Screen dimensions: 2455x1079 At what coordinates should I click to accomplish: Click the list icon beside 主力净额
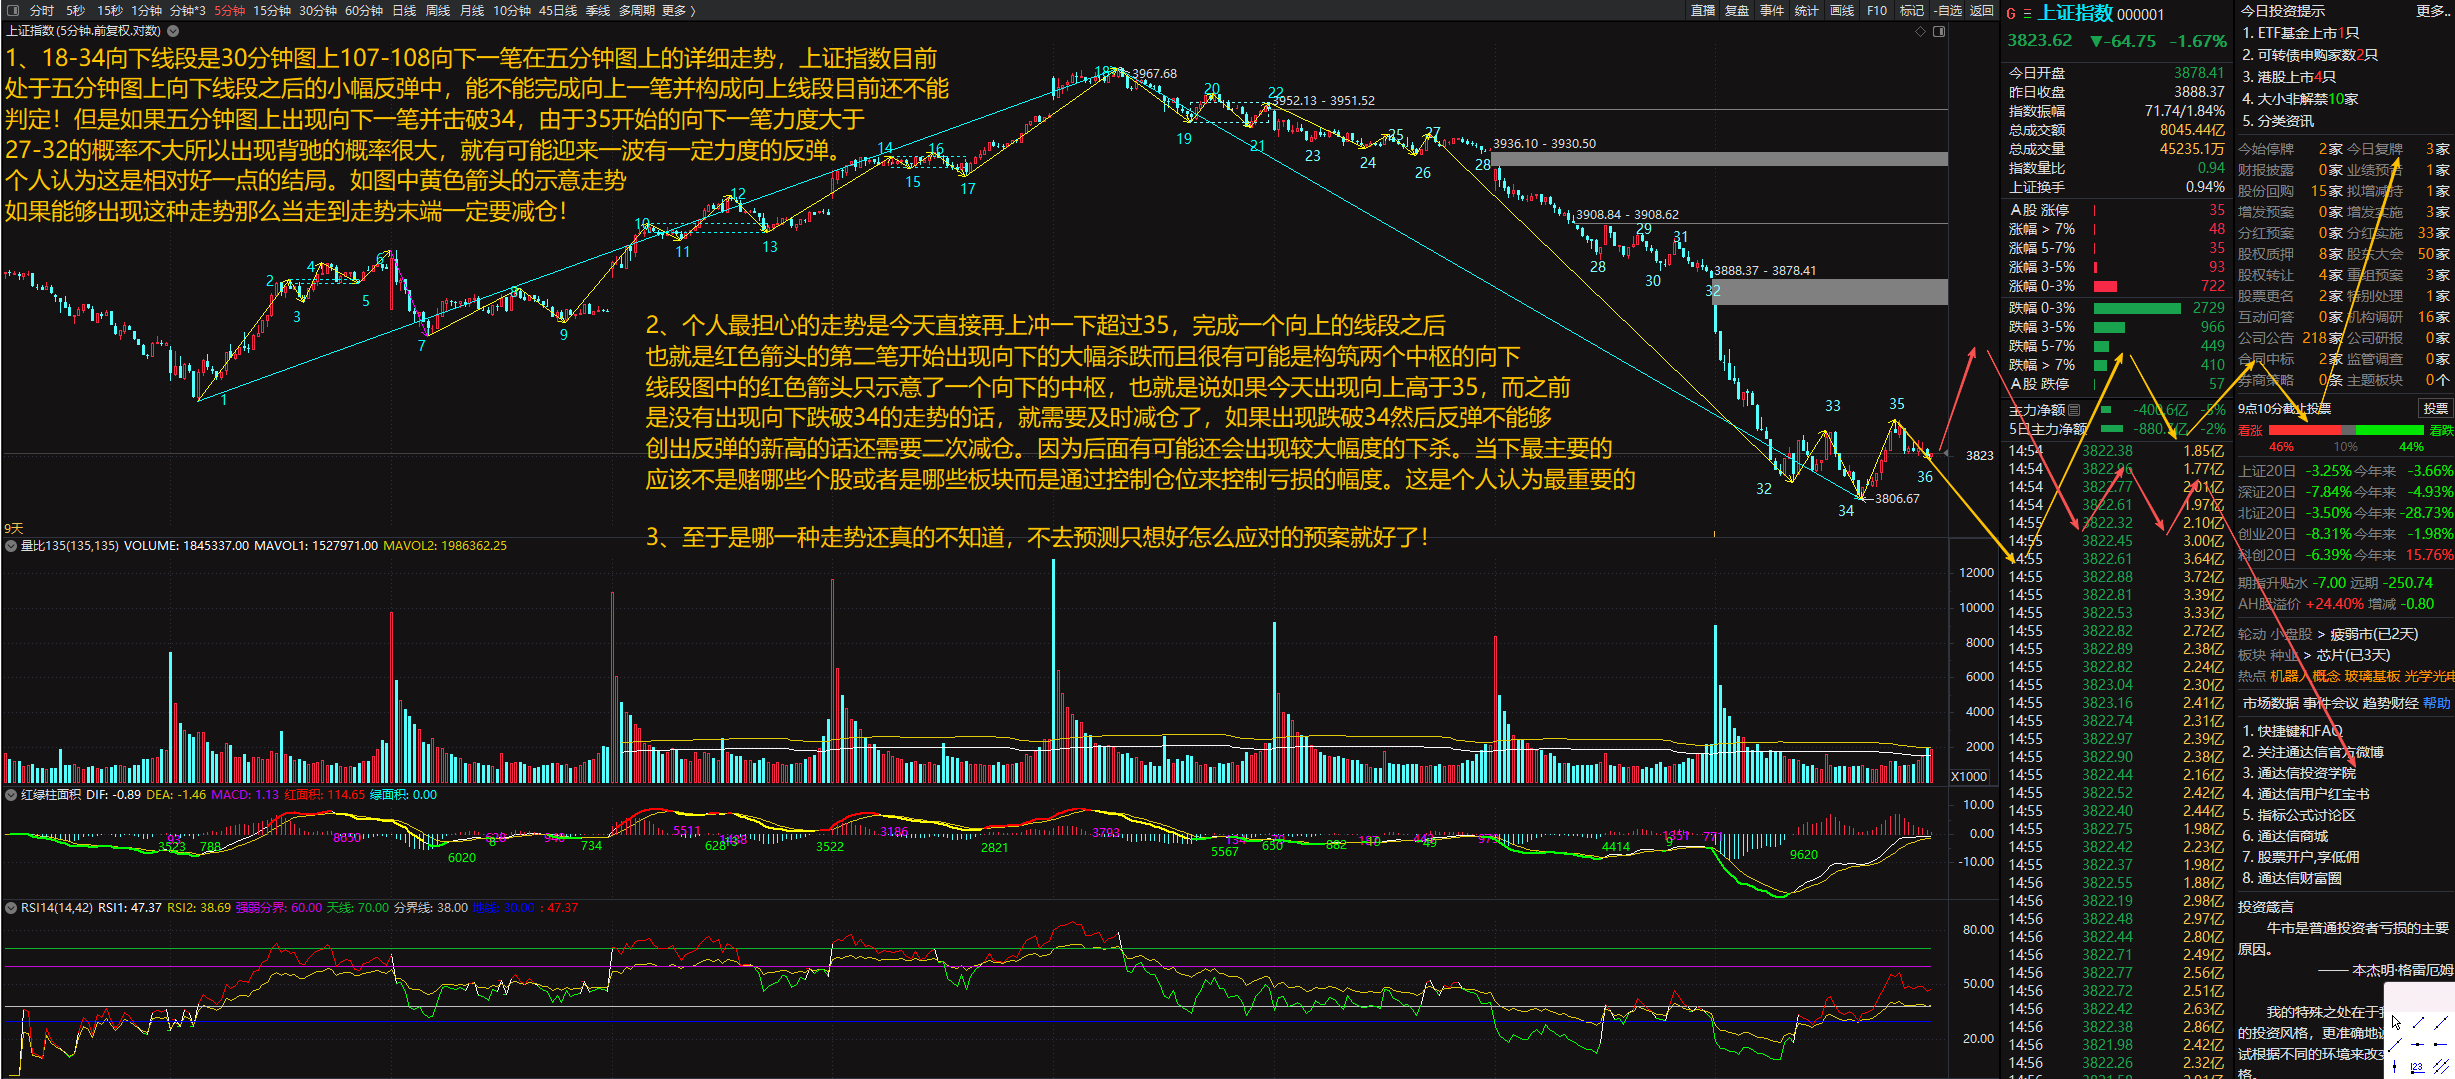2074,410
